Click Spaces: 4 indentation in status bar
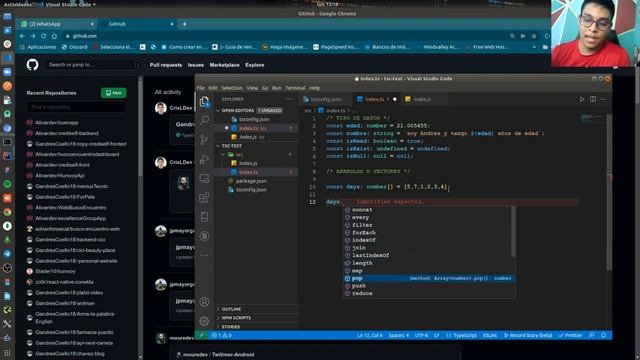 (x=398, y=335)
